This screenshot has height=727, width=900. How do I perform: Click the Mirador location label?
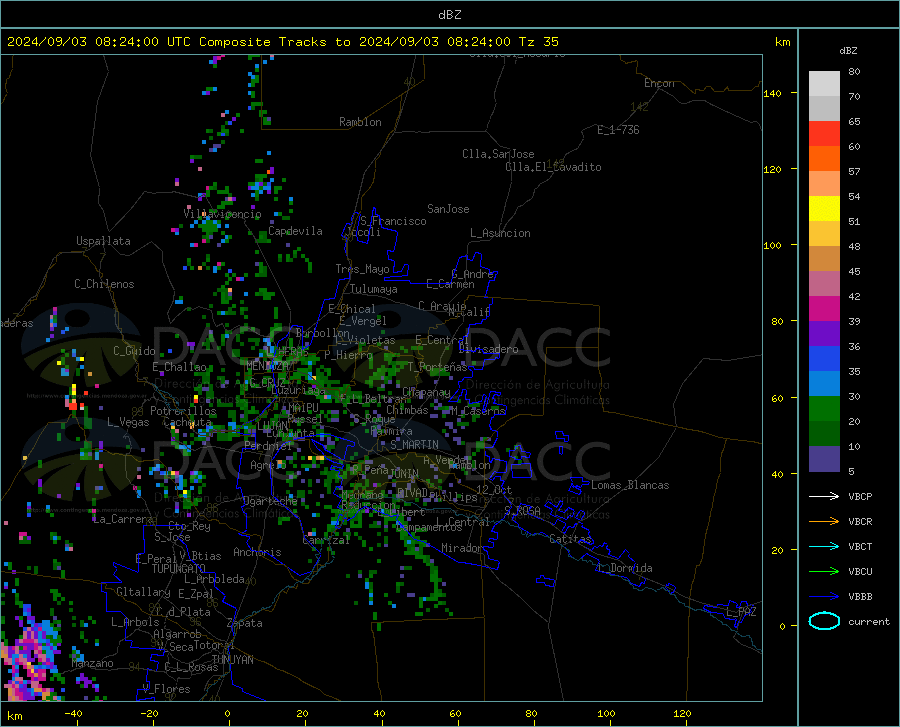(462, 548)
